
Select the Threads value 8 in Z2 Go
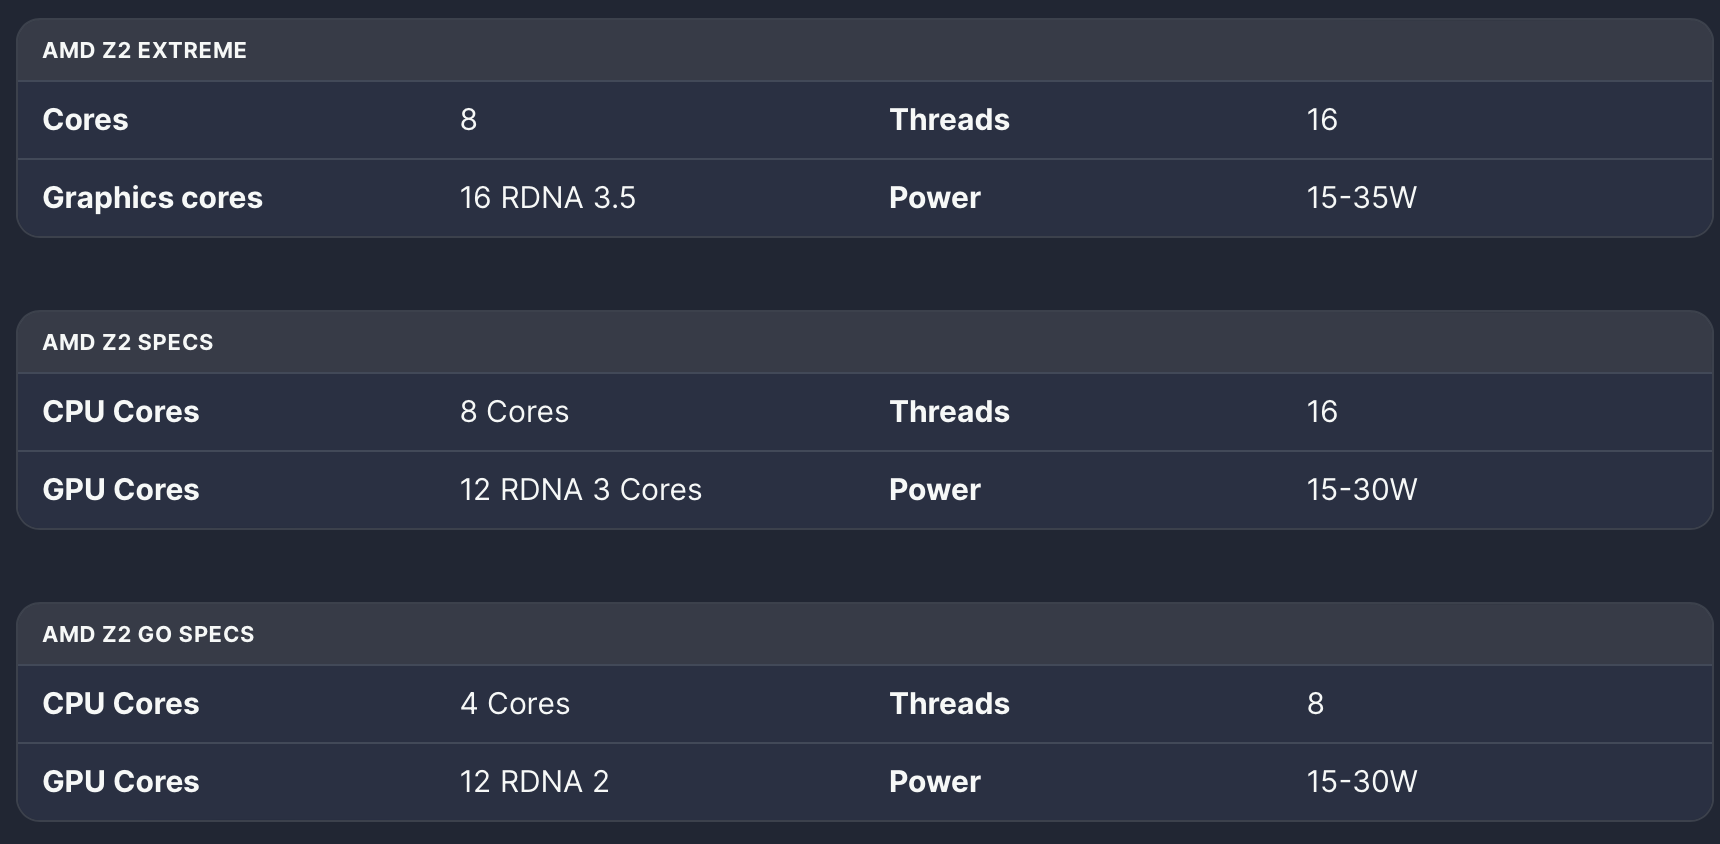click(1316, 704)
